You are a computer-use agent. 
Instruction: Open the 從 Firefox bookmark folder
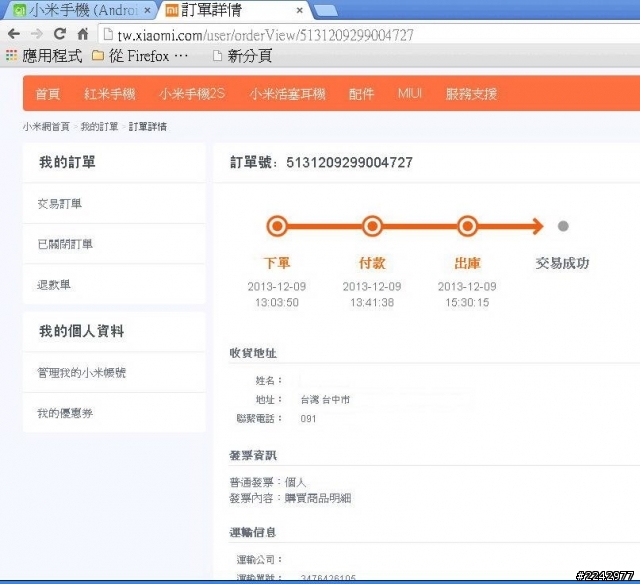click(140, 56)
